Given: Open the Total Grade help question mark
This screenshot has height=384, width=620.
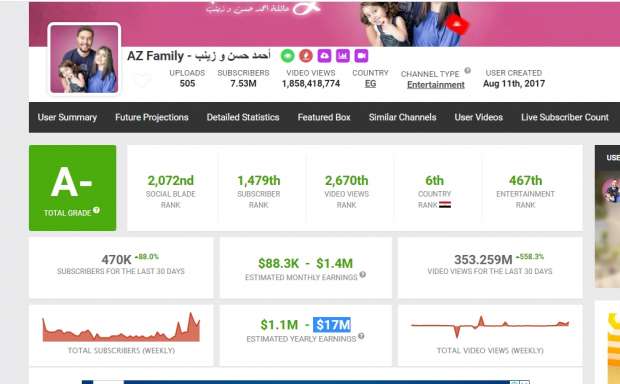Looking at the screenshot, I should tap(96, 210).
